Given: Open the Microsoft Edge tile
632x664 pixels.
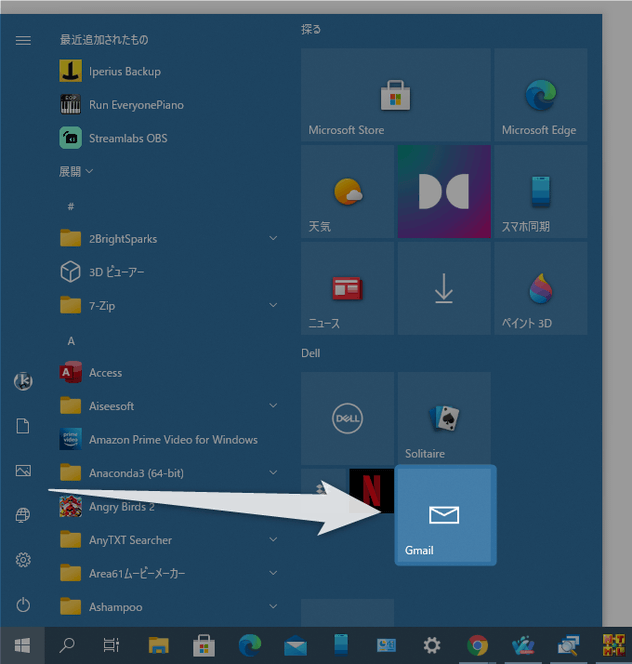Looking at the screenshot, I should (x=541, y=94).
